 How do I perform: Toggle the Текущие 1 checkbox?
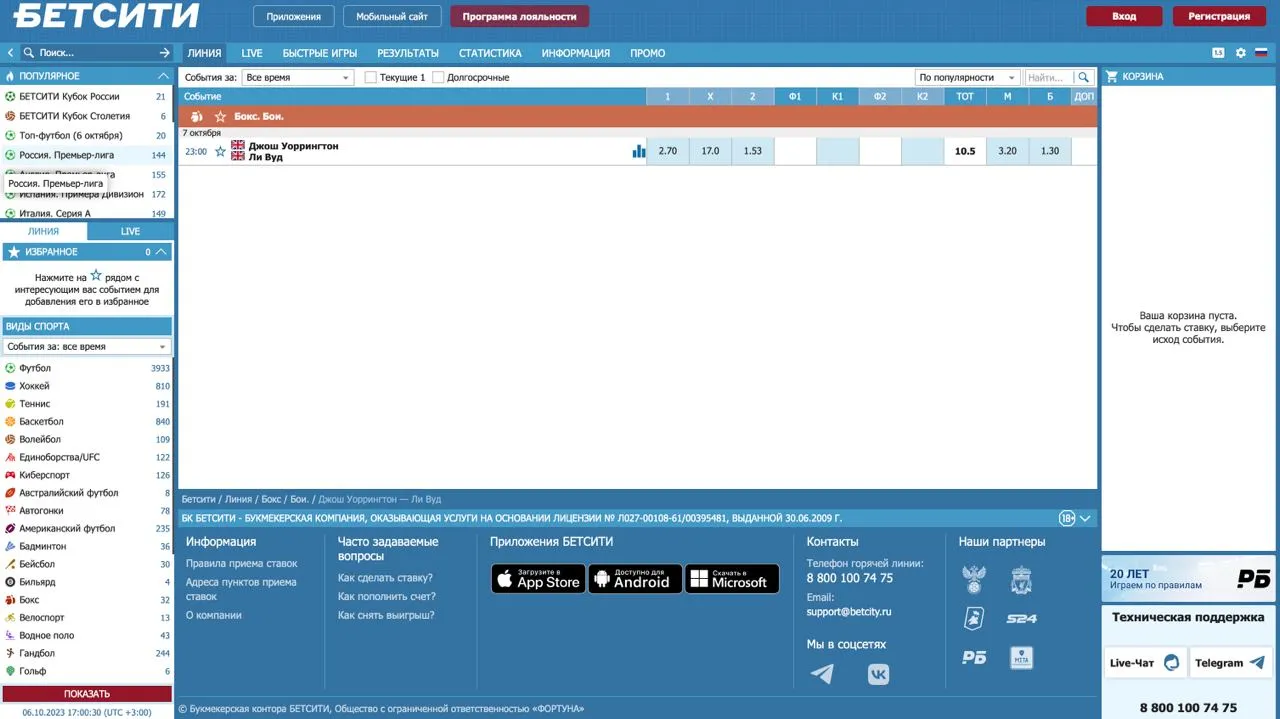[371, 77]
